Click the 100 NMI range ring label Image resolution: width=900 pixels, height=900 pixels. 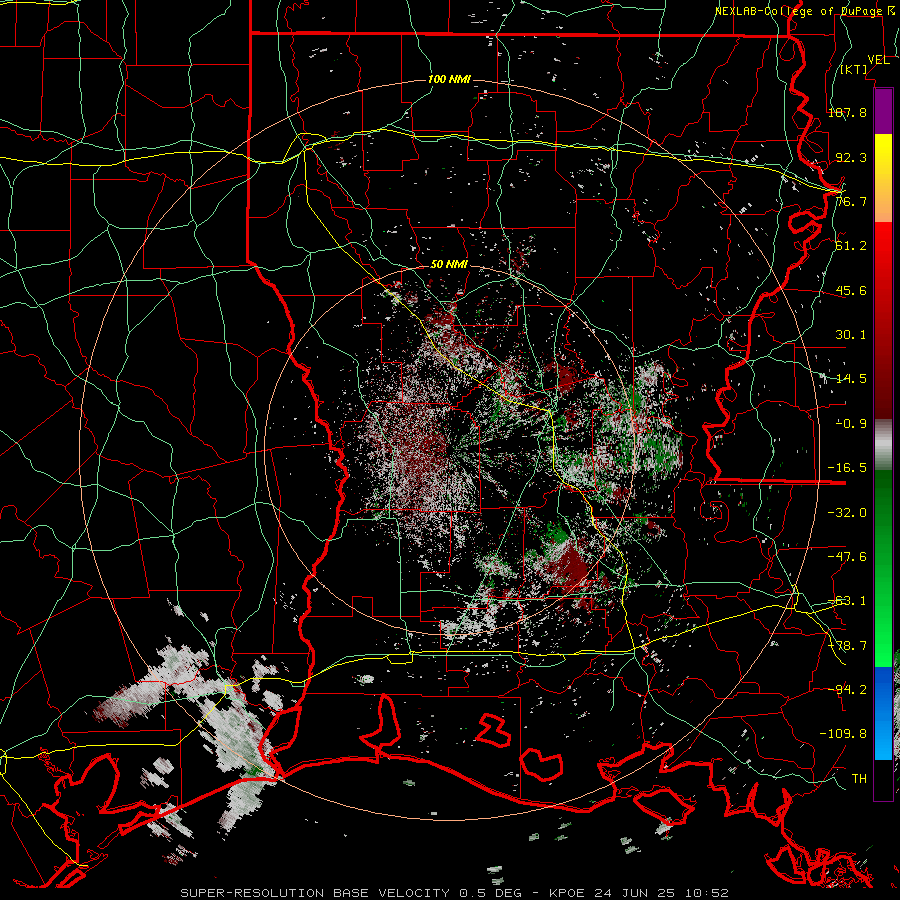point(449,79)
